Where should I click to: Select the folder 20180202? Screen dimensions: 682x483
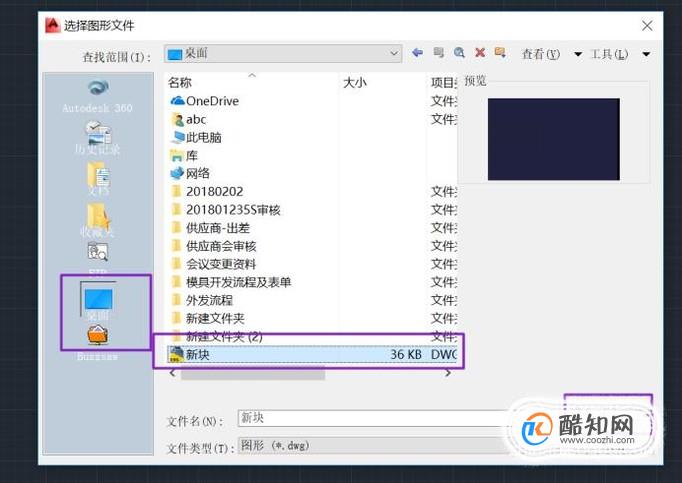(207, 192)
